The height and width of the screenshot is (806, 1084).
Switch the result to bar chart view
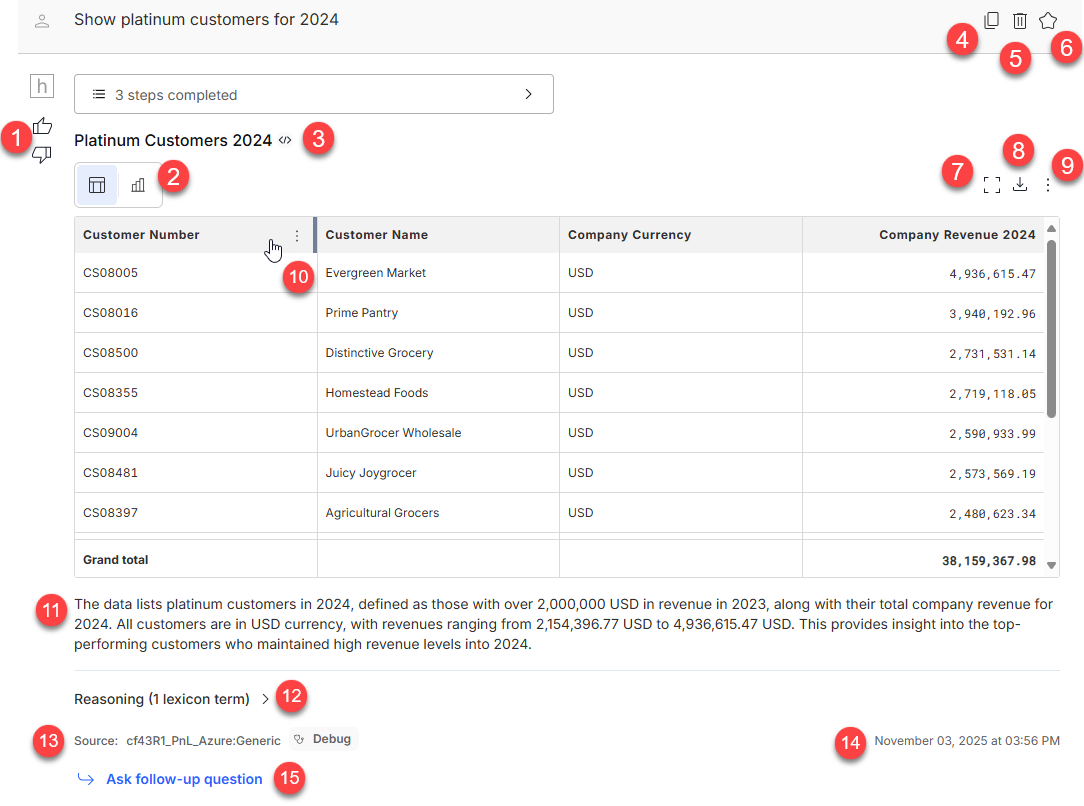tap(137, 184)
